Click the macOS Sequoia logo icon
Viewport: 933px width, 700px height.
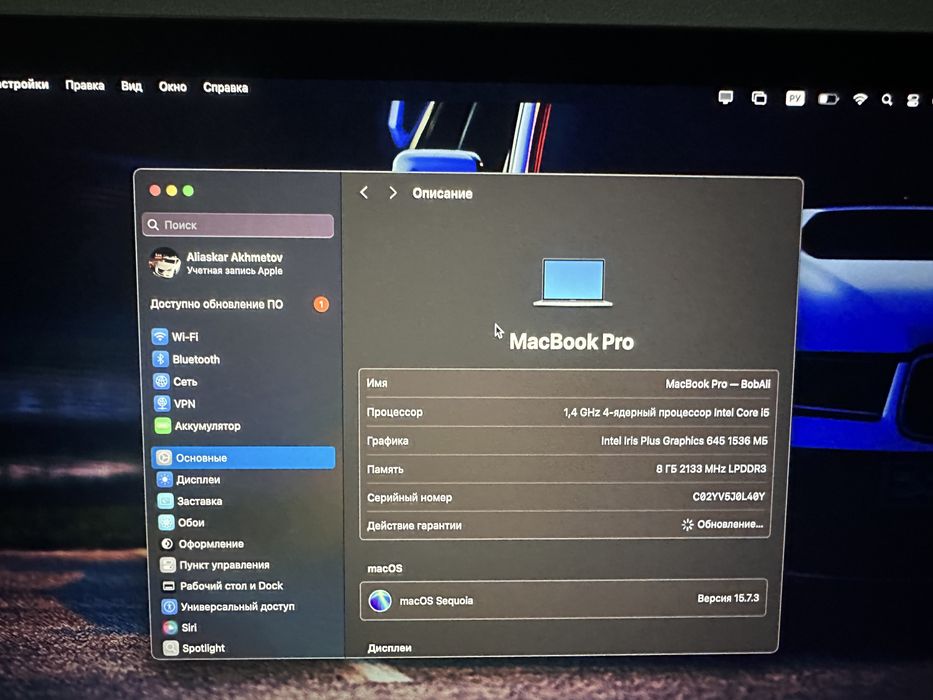tap(380, 601)
